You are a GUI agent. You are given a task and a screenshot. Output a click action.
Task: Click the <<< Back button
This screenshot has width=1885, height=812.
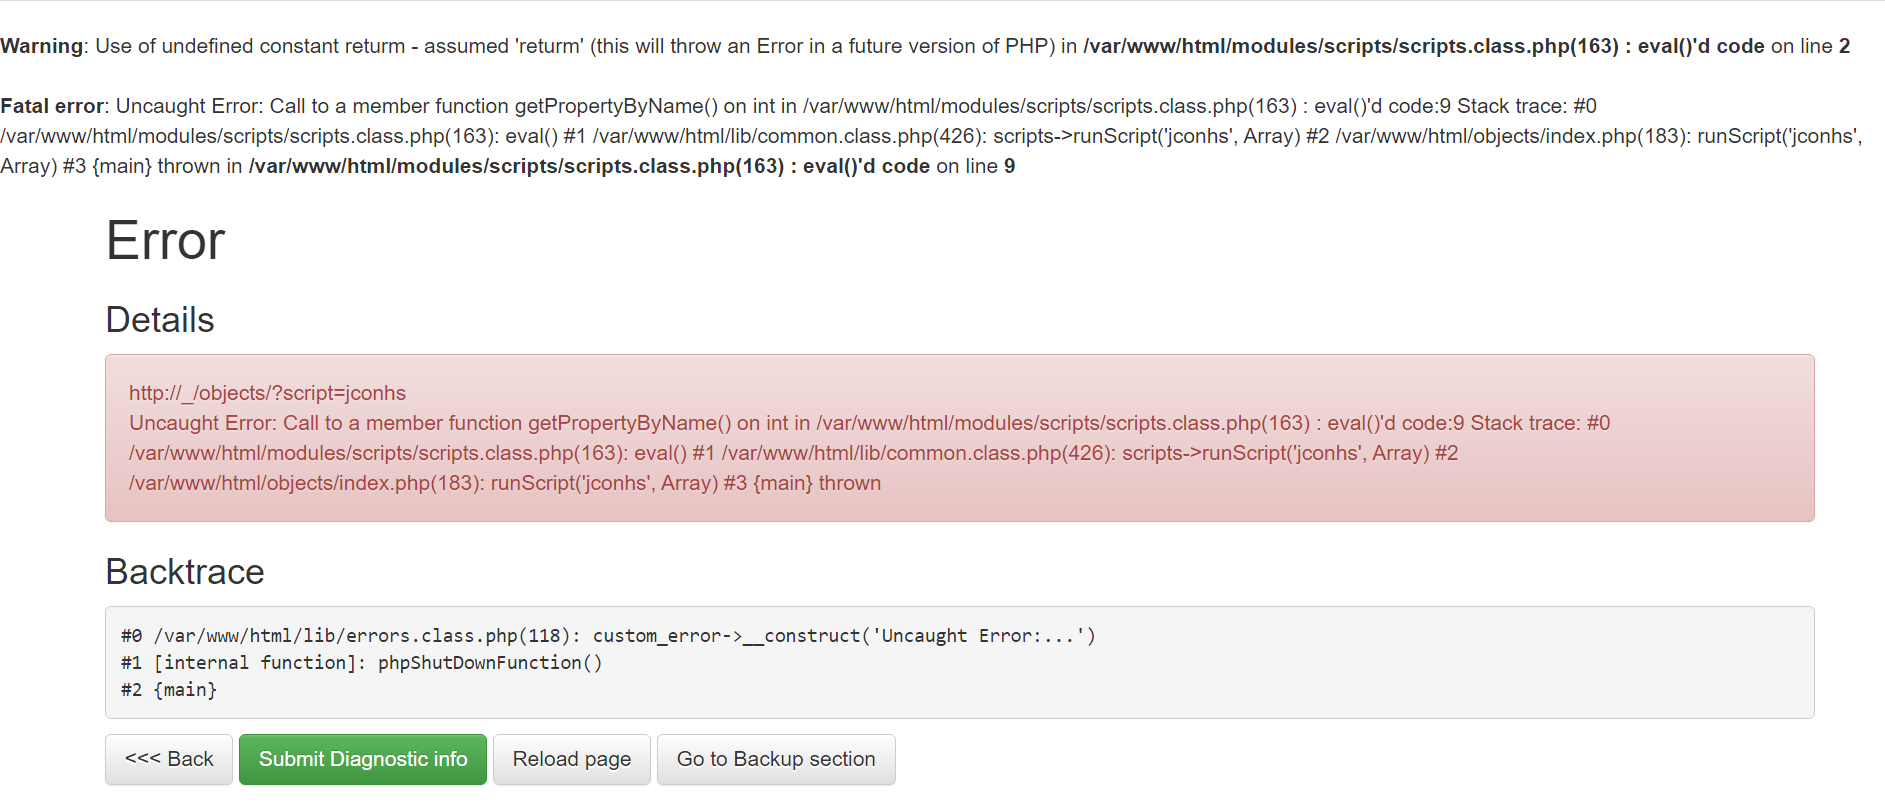click(x=169, y=760)
